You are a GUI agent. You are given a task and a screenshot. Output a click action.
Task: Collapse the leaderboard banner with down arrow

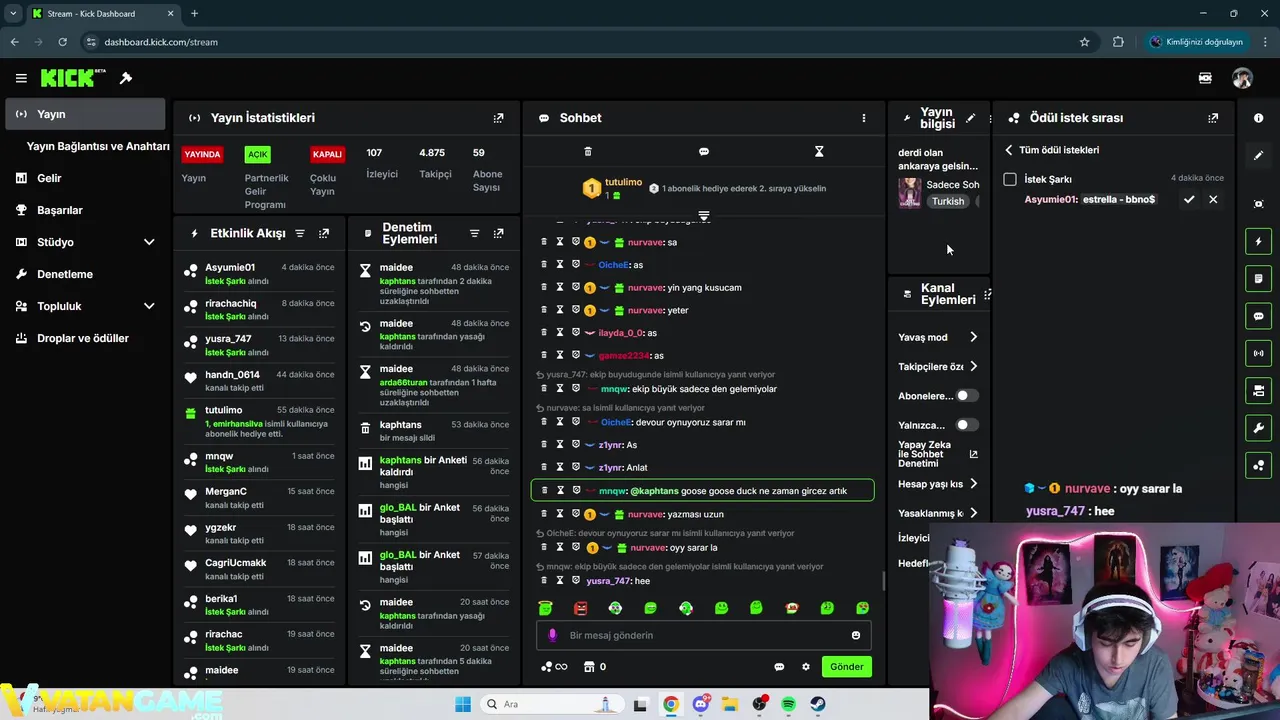704,216
